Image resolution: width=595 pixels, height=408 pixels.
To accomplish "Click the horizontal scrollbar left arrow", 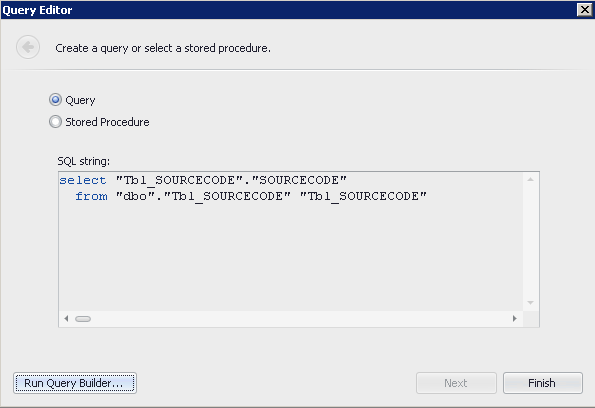I will (x=66, y=318).
